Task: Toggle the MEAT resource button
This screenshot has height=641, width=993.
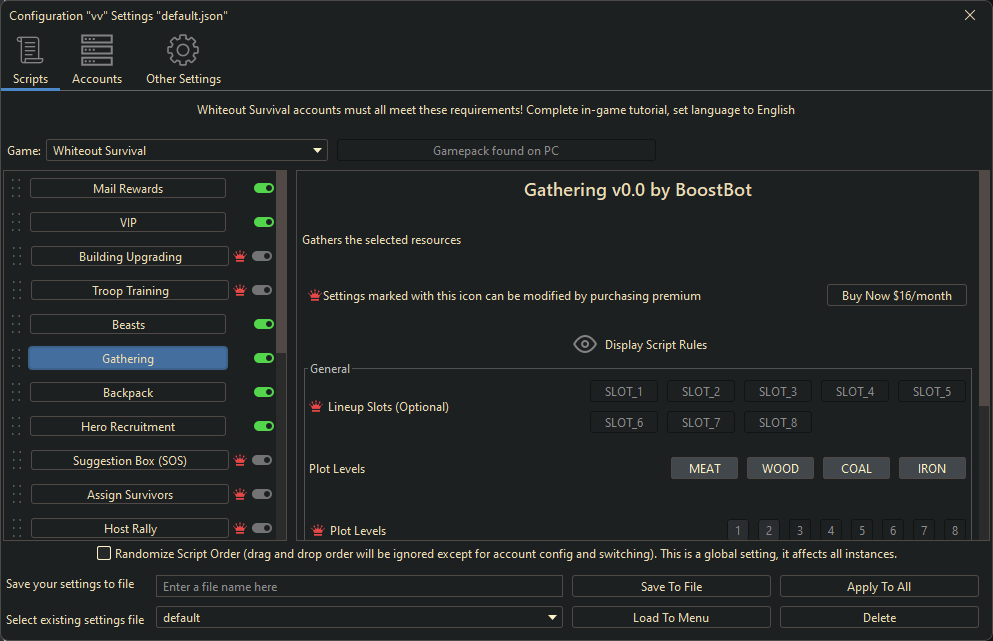Action: (704, 468)
